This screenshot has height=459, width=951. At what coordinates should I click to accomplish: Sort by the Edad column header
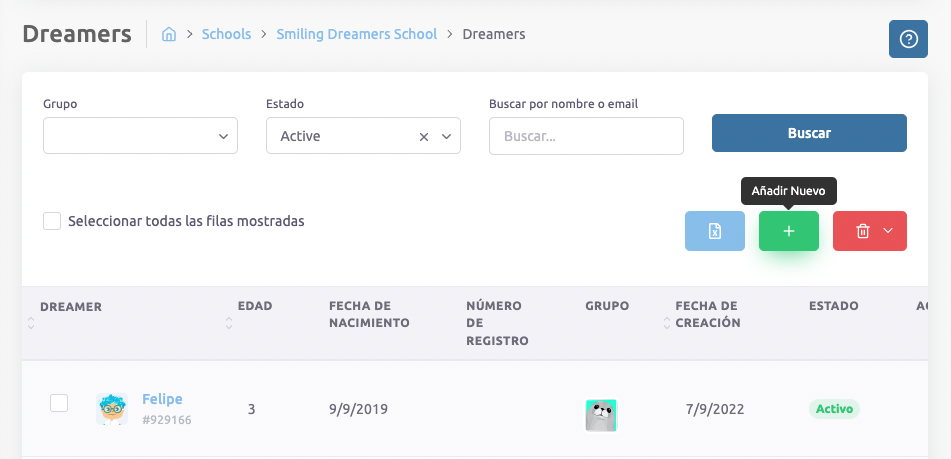pos(254,306)
